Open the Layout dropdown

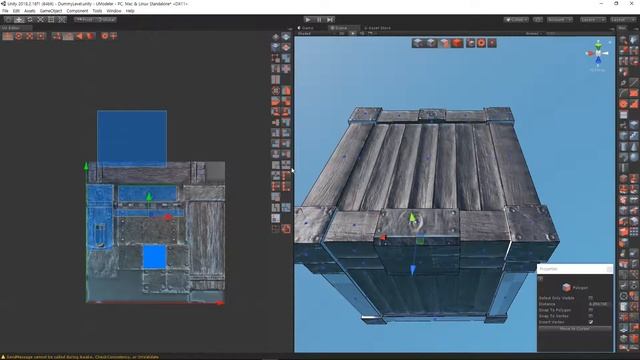(622, 20)
